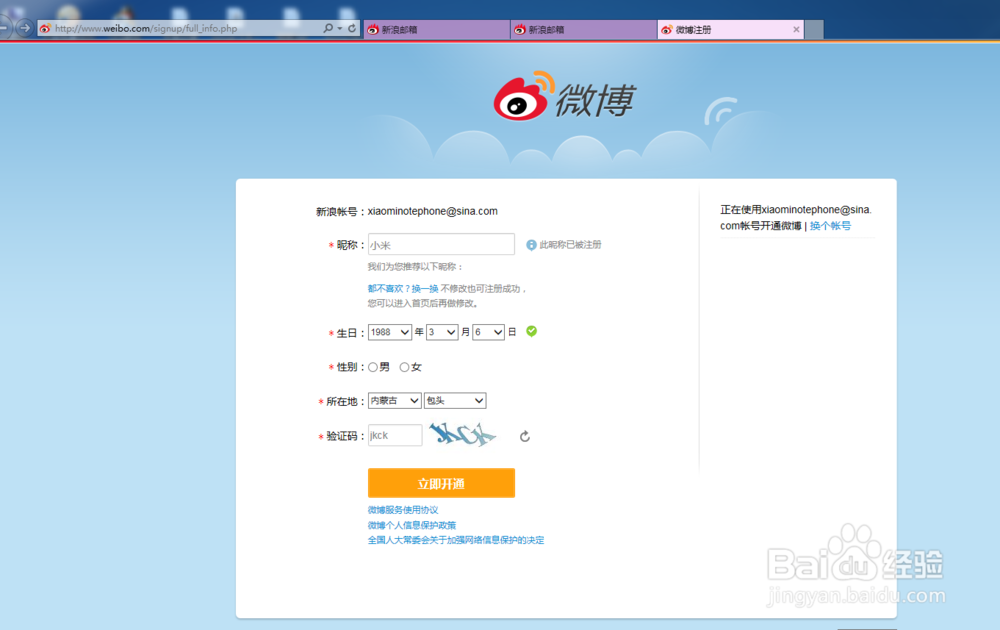Click the green checkmark beside the birthday row
This screenshot has height=630, width=1000.
530,331
